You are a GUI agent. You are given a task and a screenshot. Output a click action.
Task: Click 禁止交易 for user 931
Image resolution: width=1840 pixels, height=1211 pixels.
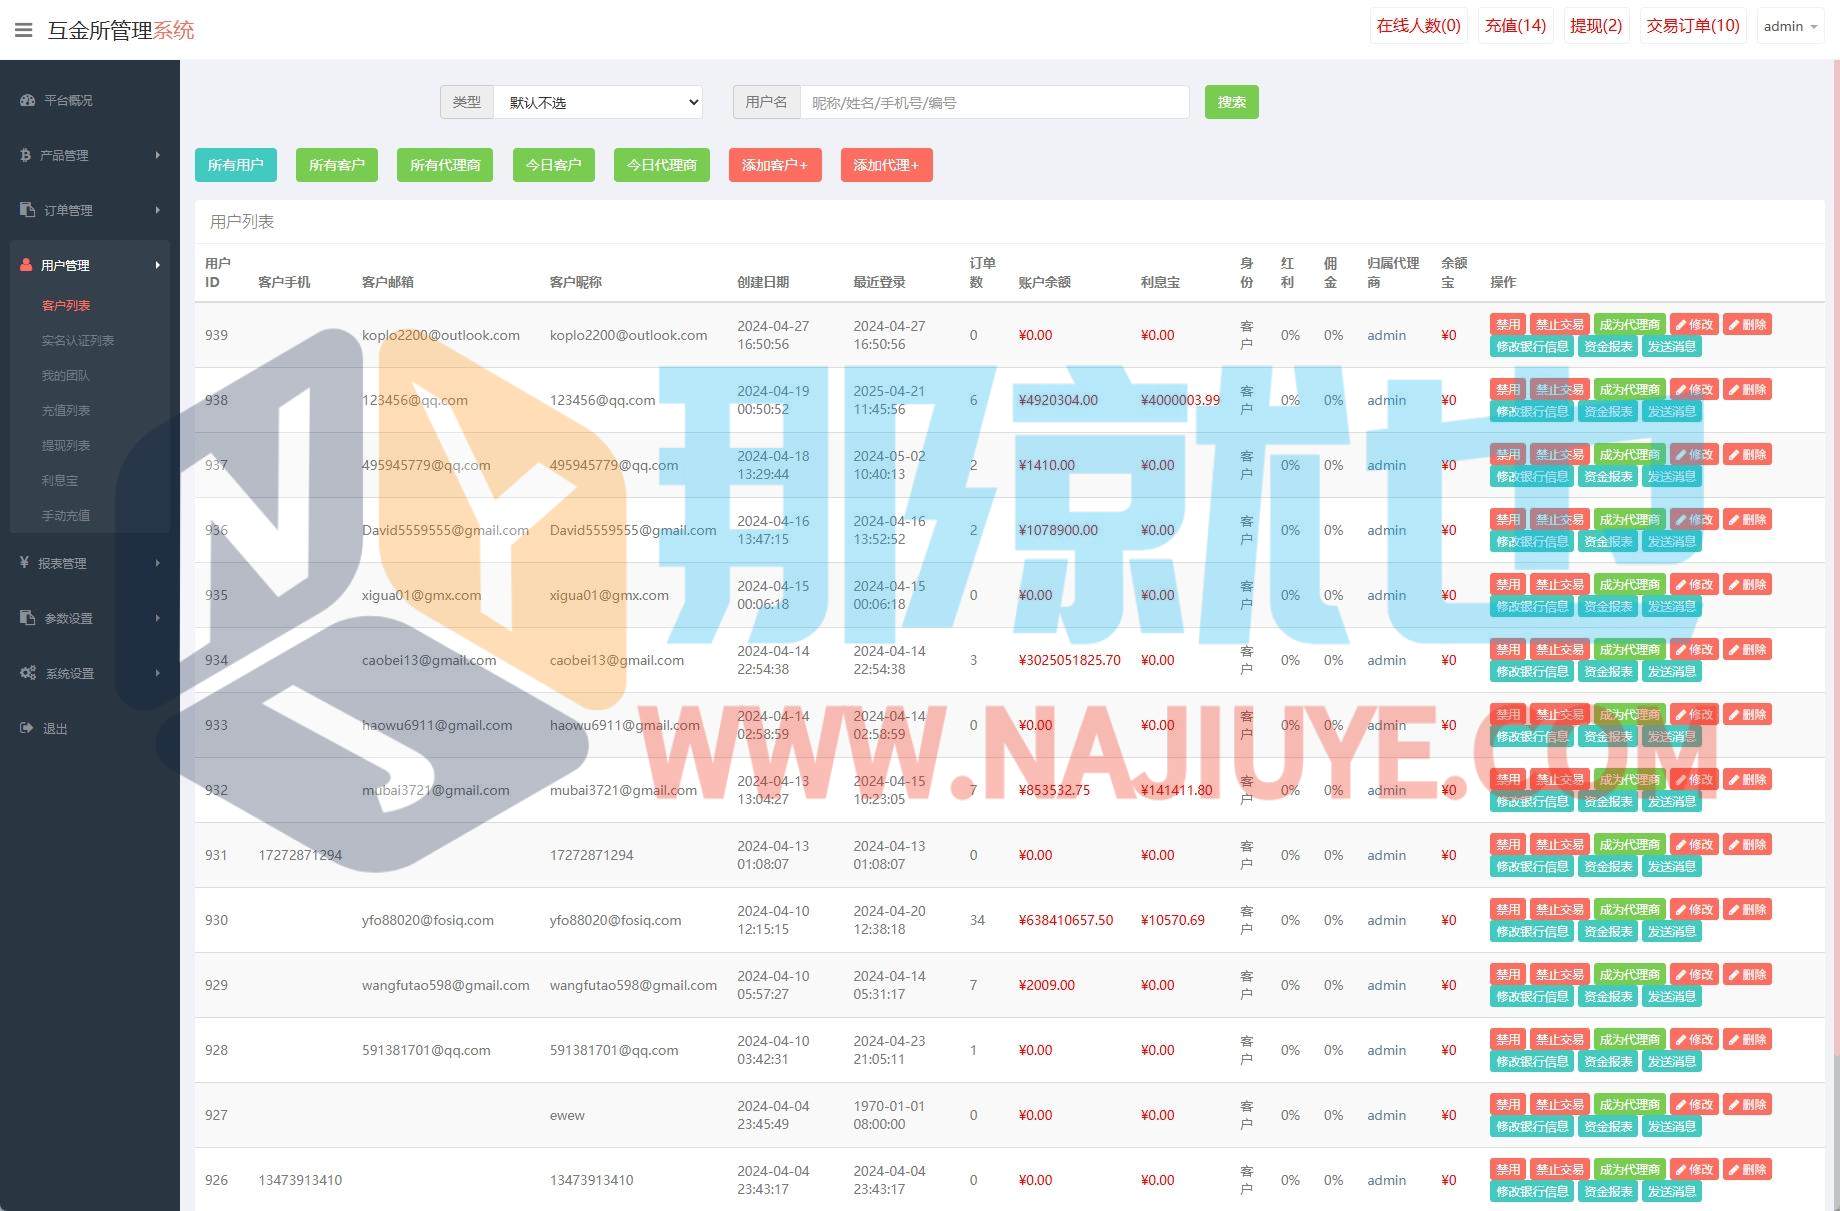pos(1559,844)
